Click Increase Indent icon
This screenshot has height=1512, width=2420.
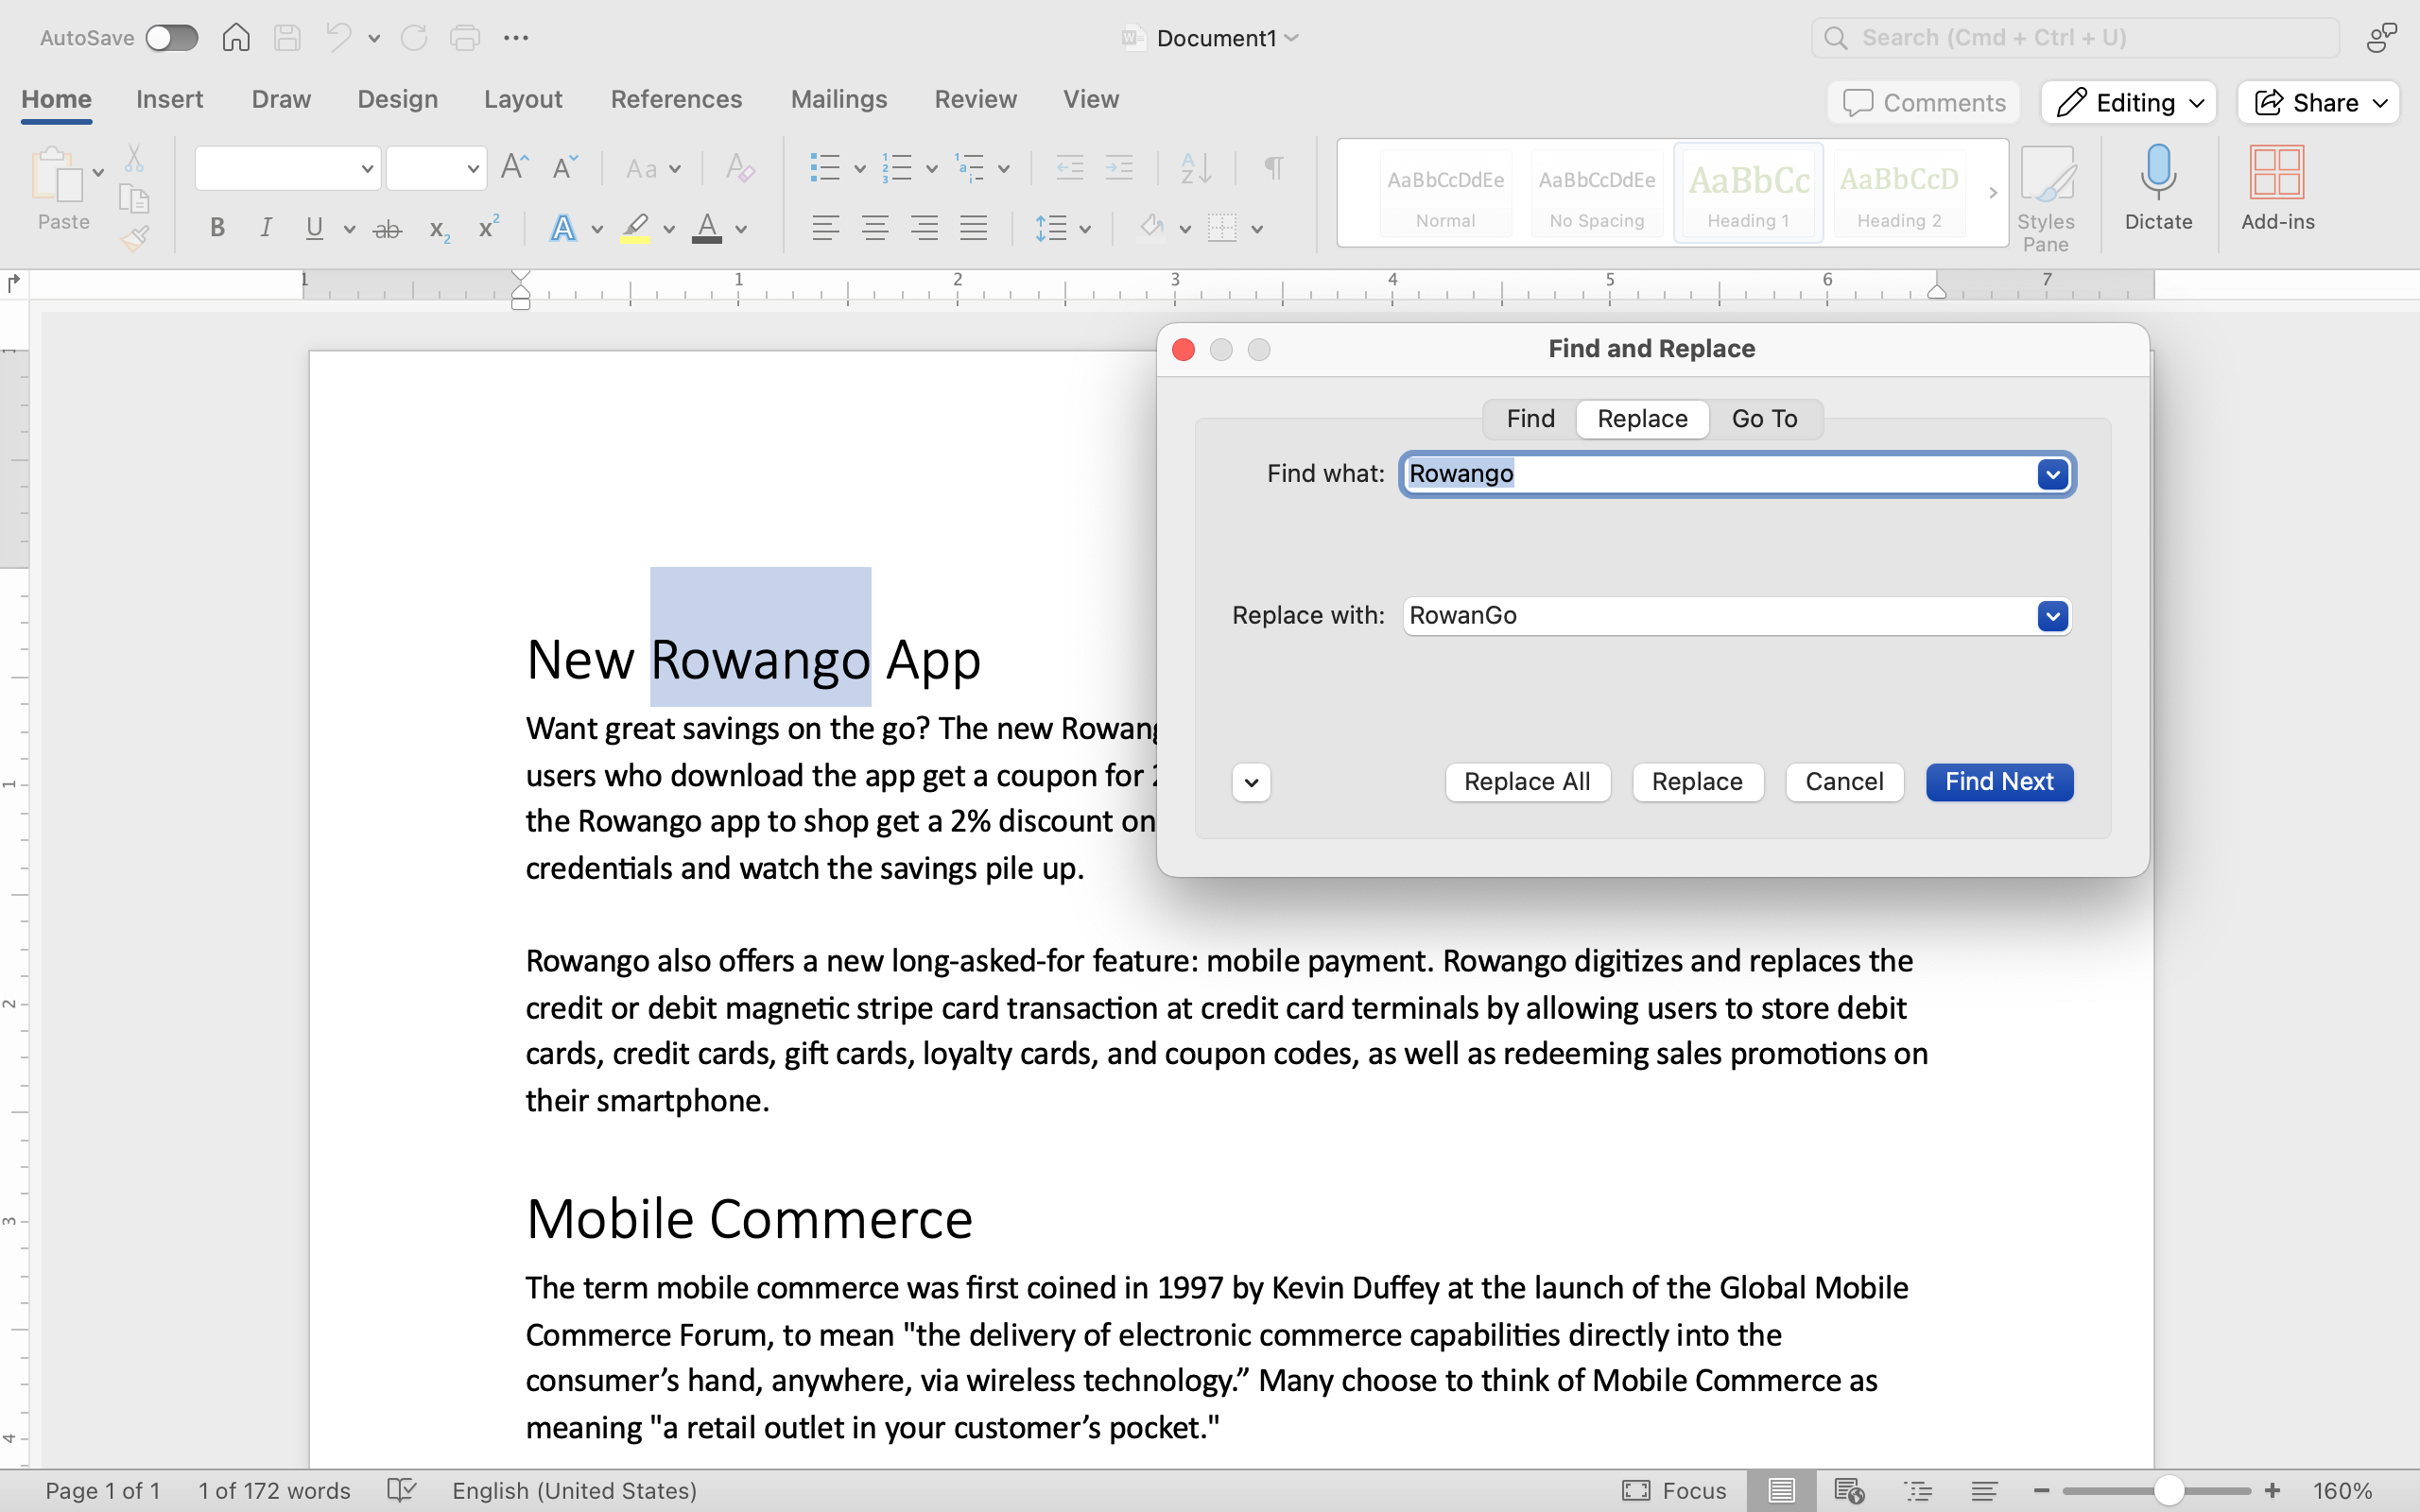[1119, 168]
